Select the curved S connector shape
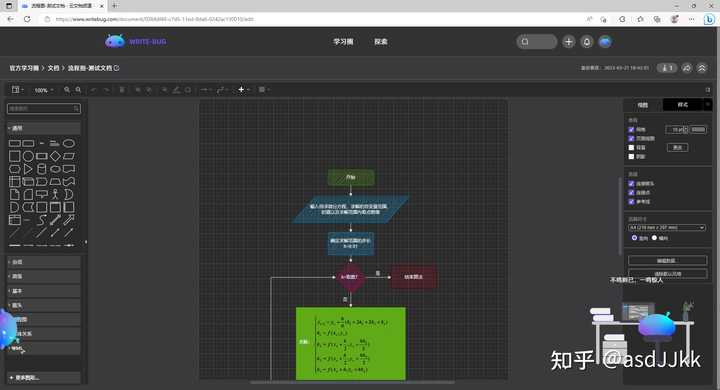The width and height of the screenshot is (720, 390). pos(42,220)
